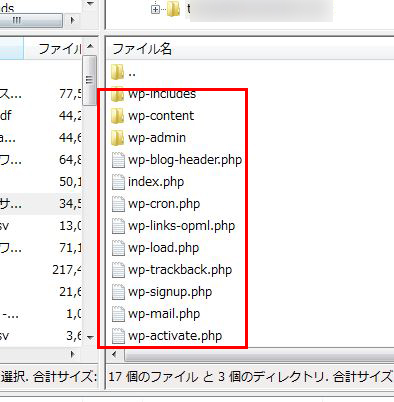
Task: Sort remote list by ファイル名 column header
Action: (142, 49)
